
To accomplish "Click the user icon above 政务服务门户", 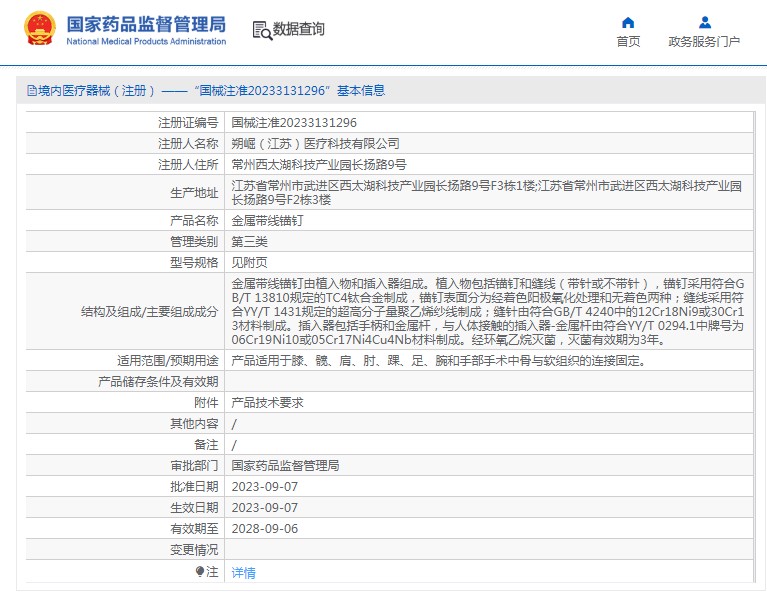I will coord(705,23).
